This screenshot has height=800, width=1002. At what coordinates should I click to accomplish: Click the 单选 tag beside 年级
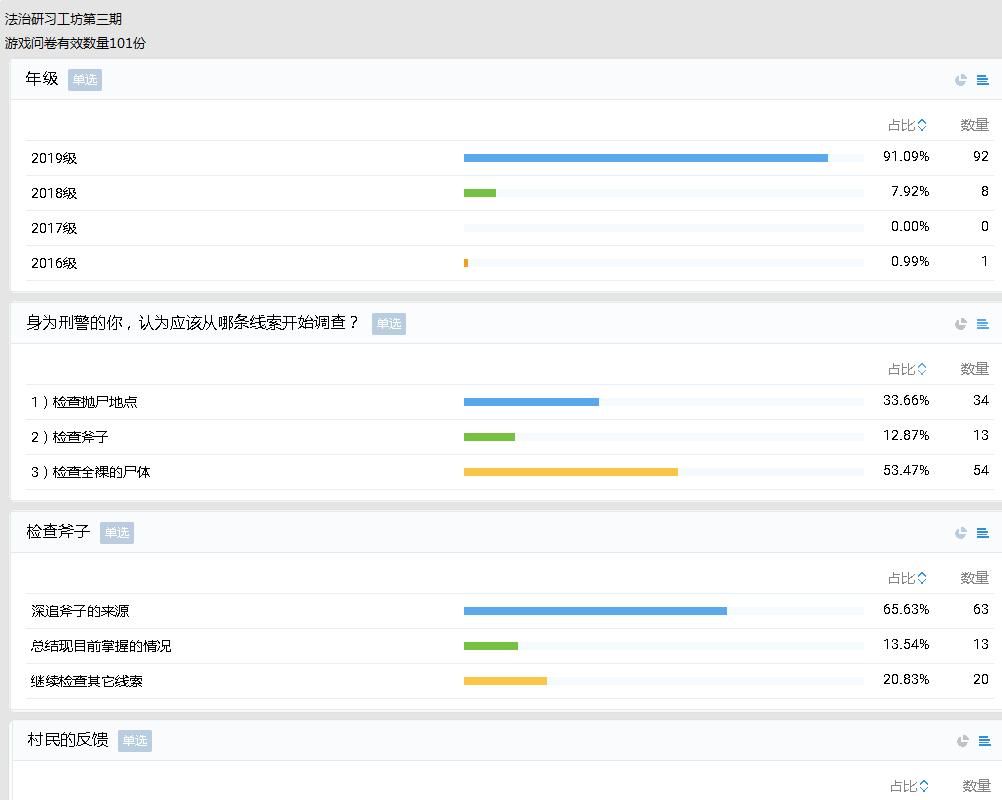click(85, 80)
